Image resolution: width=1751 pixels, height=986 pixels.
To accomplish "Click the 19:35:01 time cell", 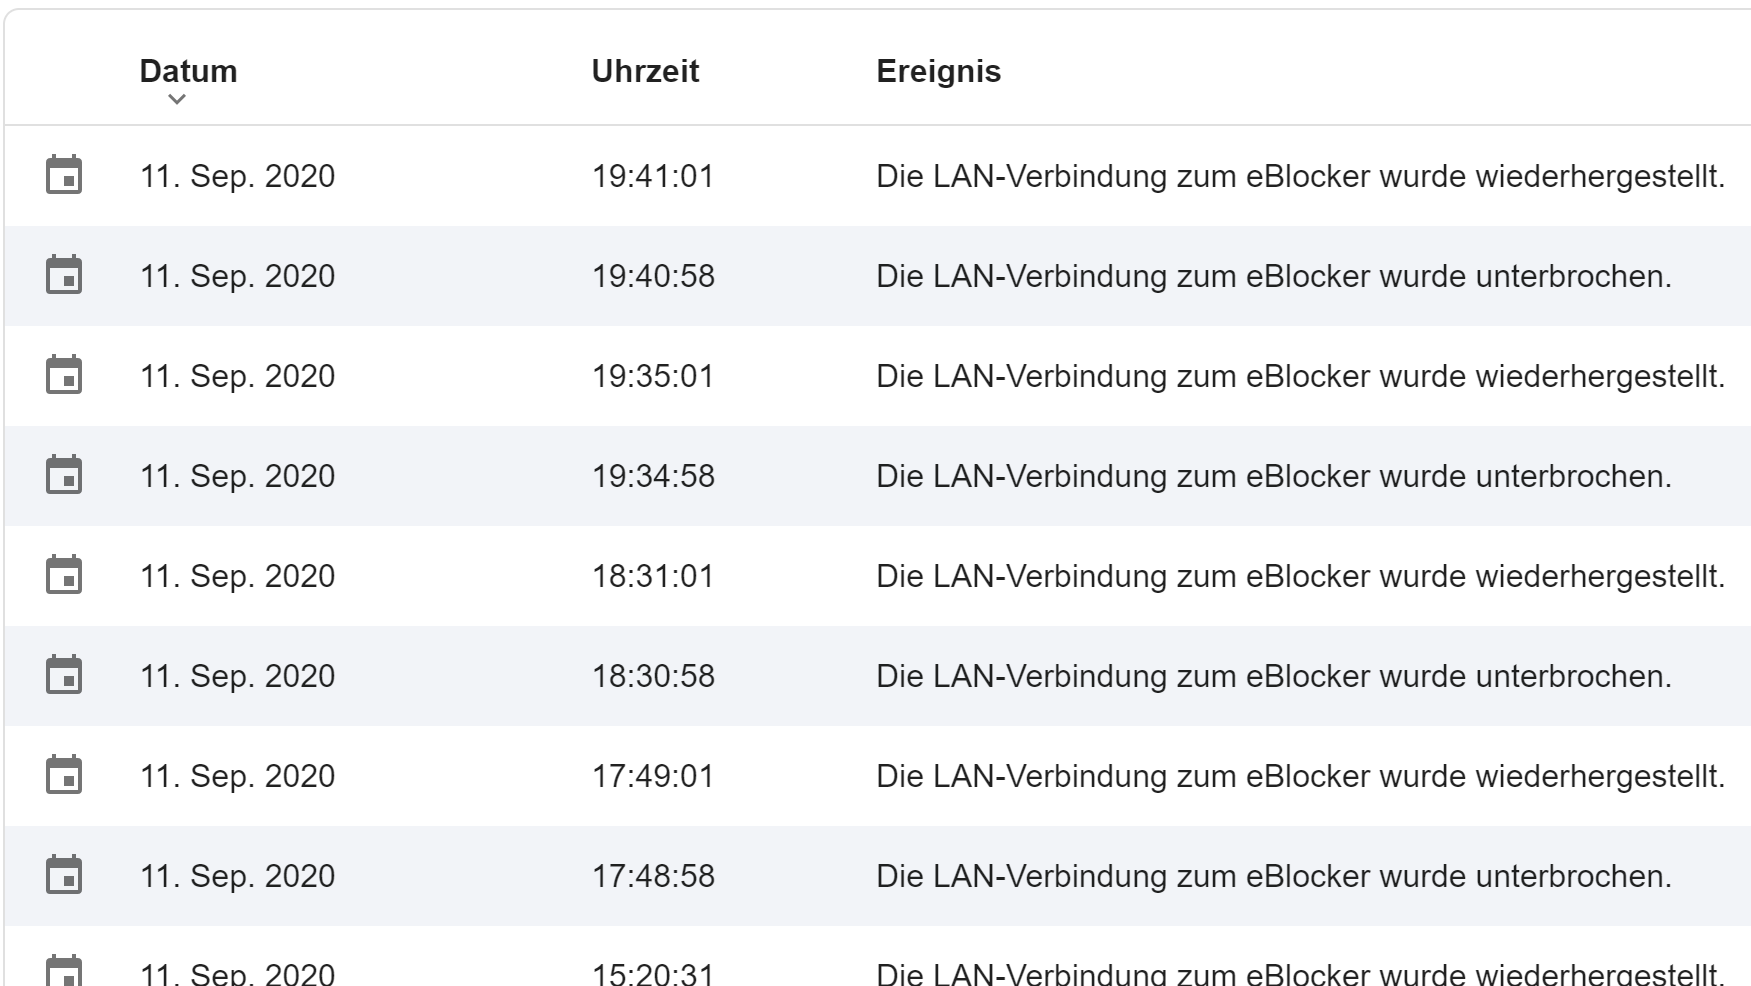I will coord(653,376).
